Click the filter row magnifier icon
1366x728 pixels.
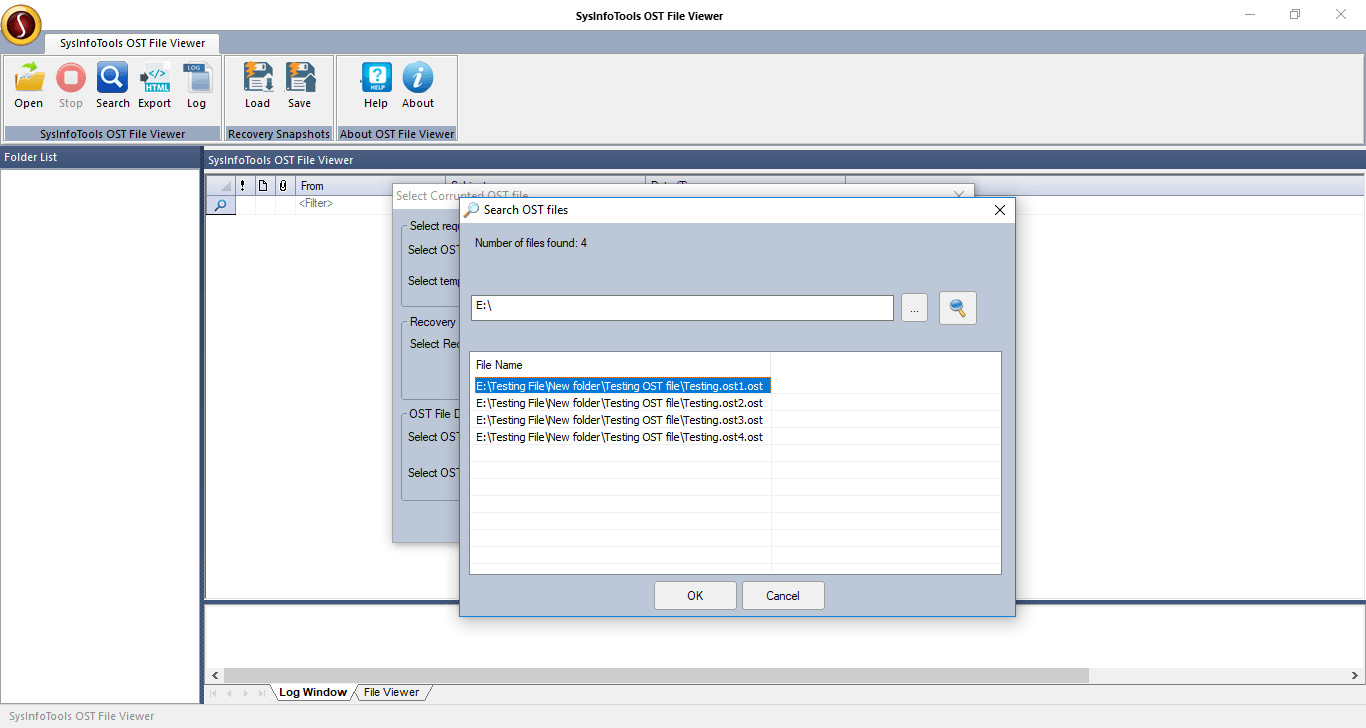[221, 204]
